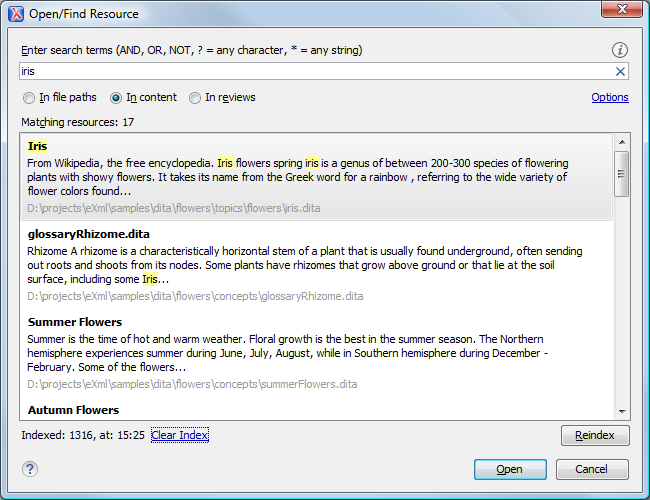Select the "In content" radio button
Image resolution: width=650 pixels, height=500 pixels.
116,98
